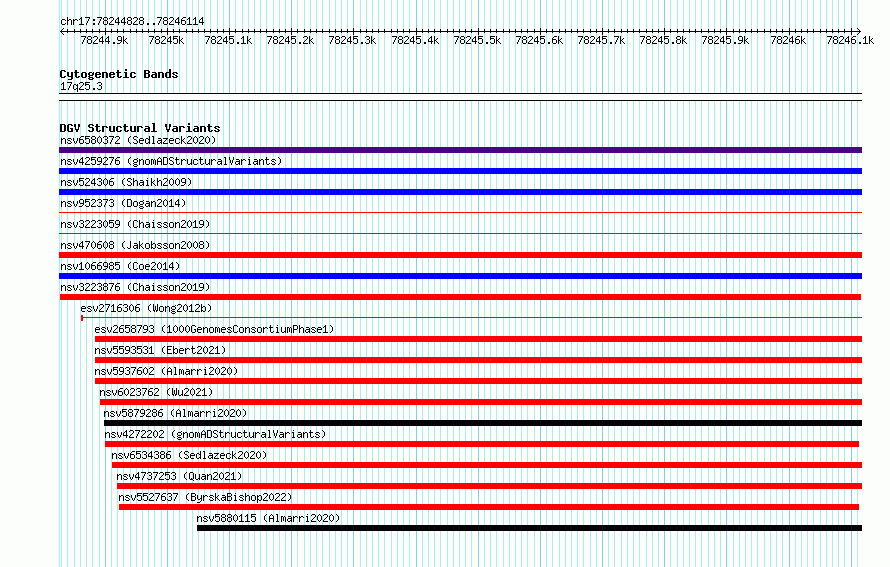Screen dimensions: 890x567
Task: Click the chr17:78244828..78246114 region label
Action: 132,21
